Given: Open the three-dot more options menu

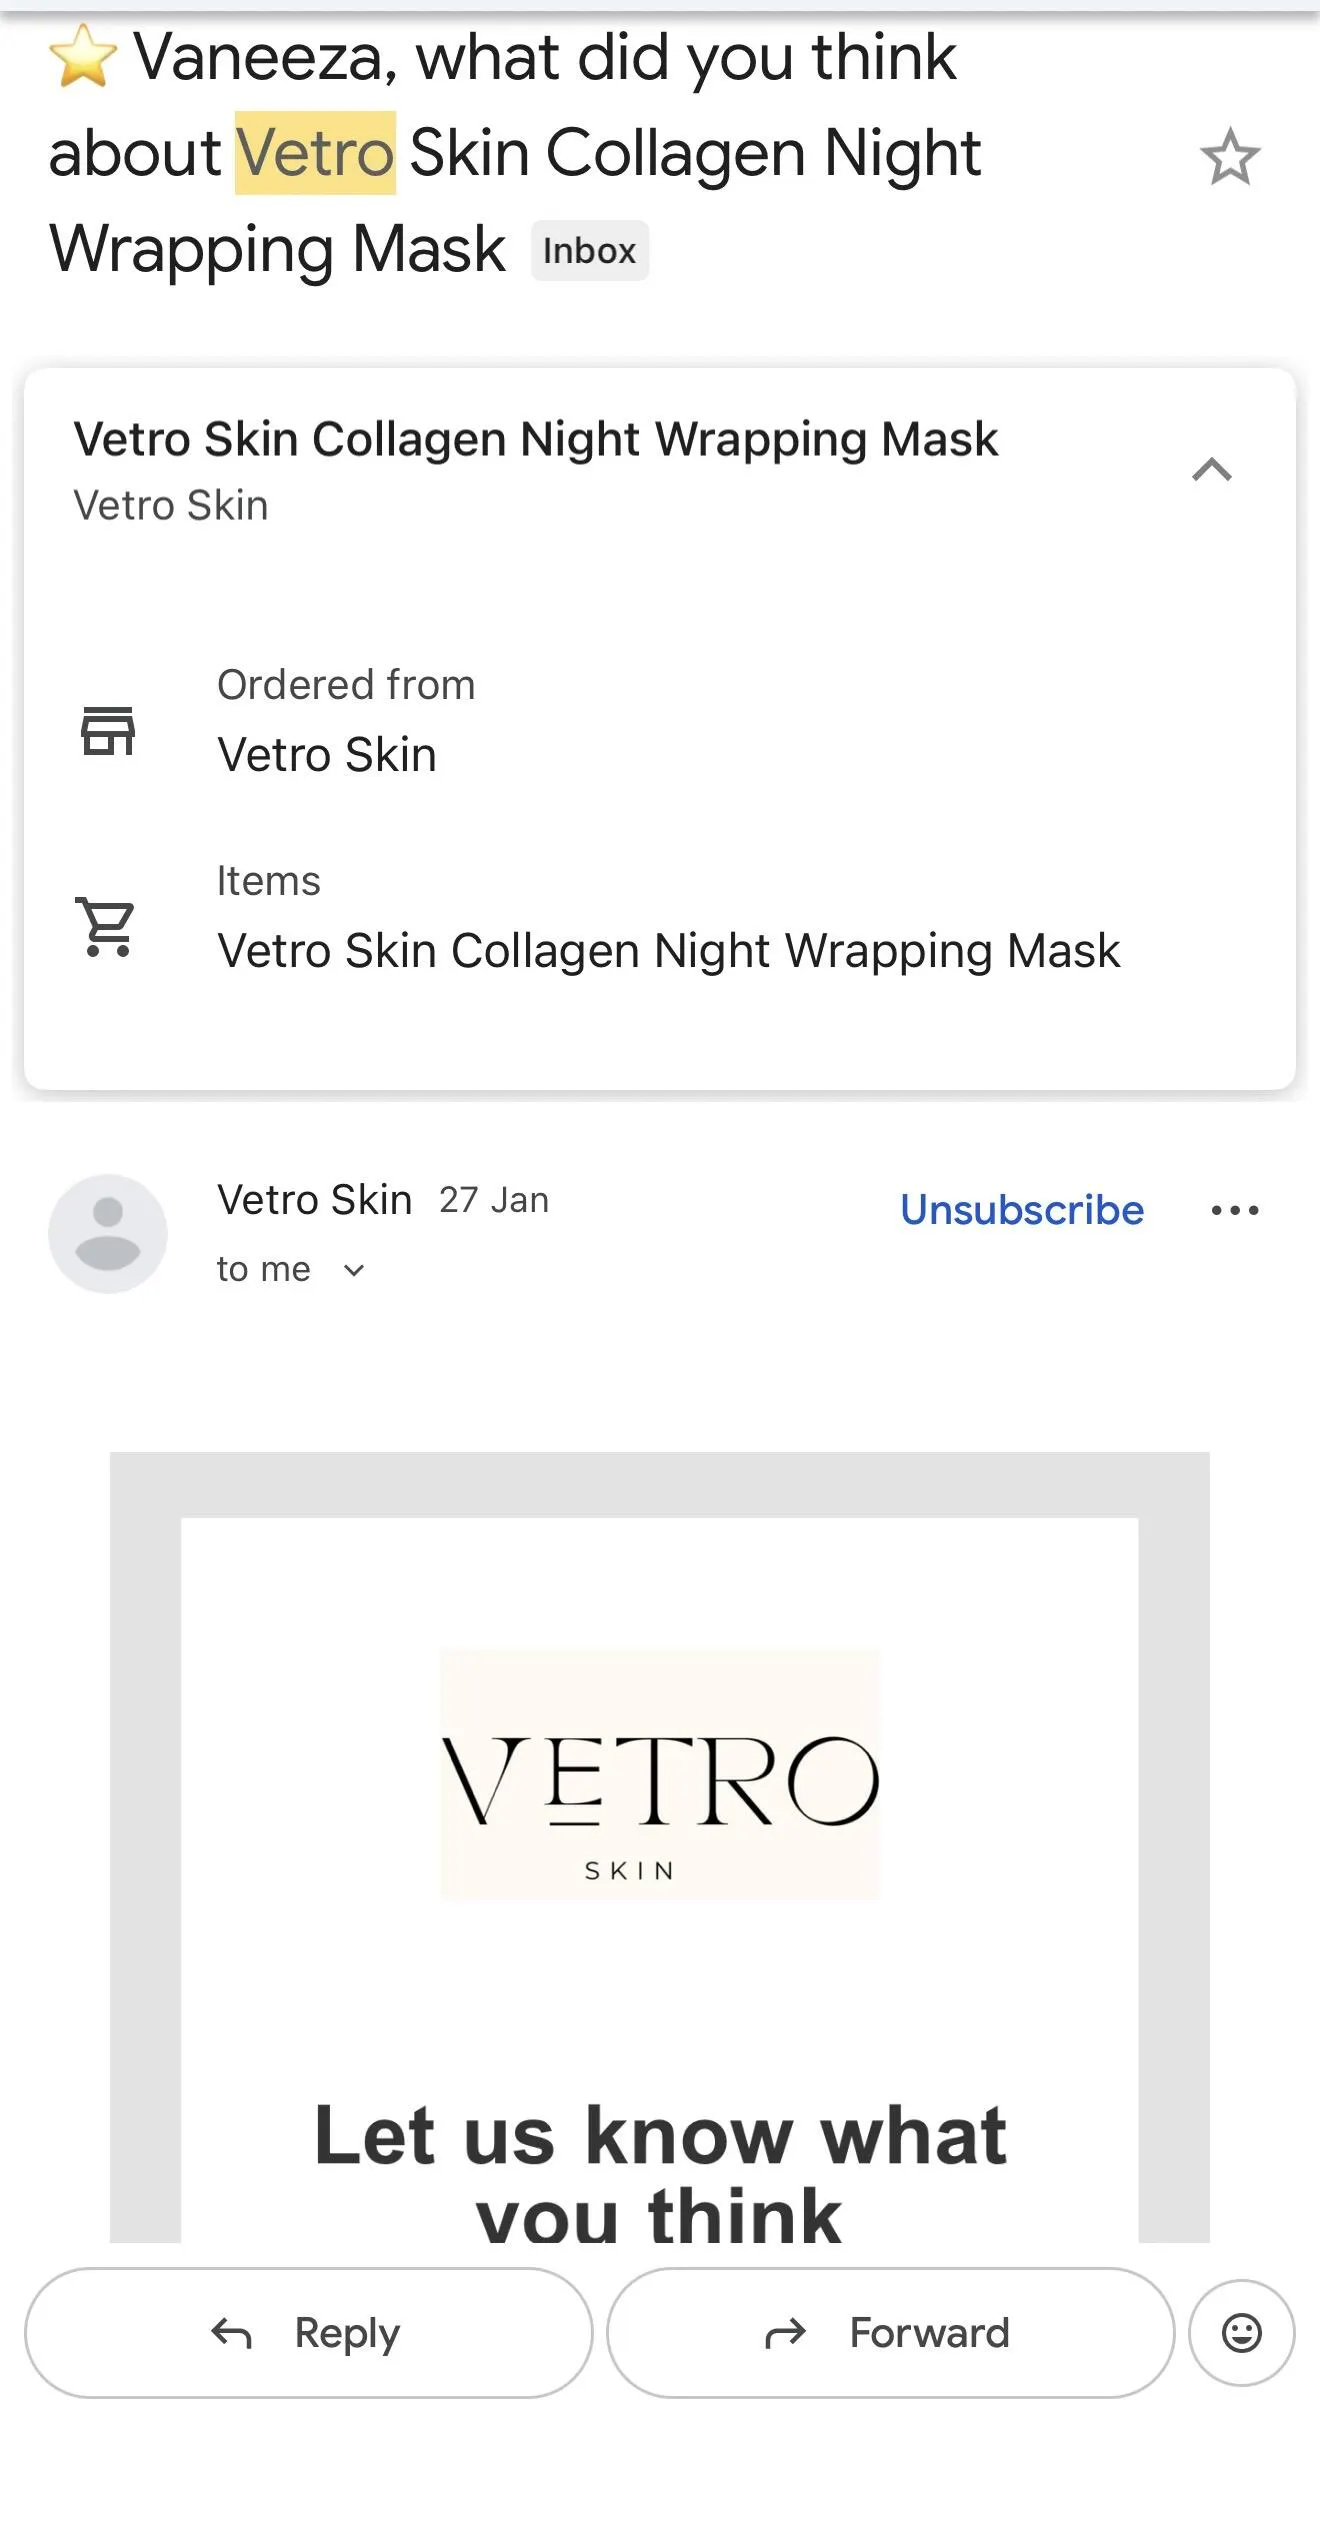Looking at the screenshot, I should coord(1235,1210).
